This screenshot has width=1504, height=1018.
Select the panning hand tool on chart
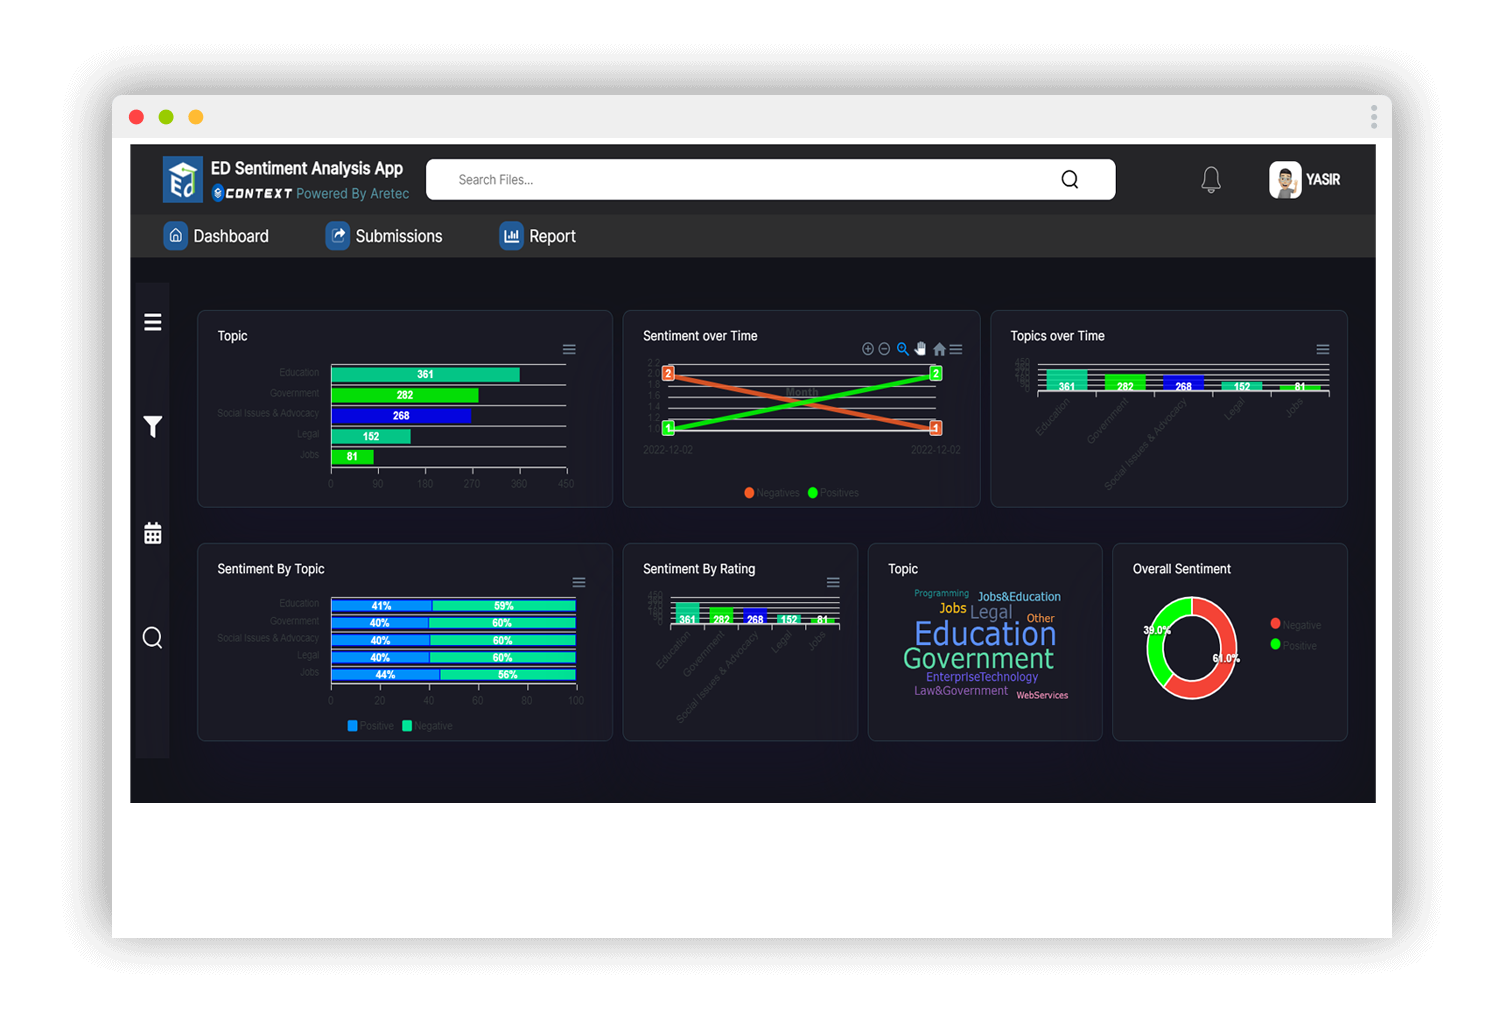(x=921, y=349)
